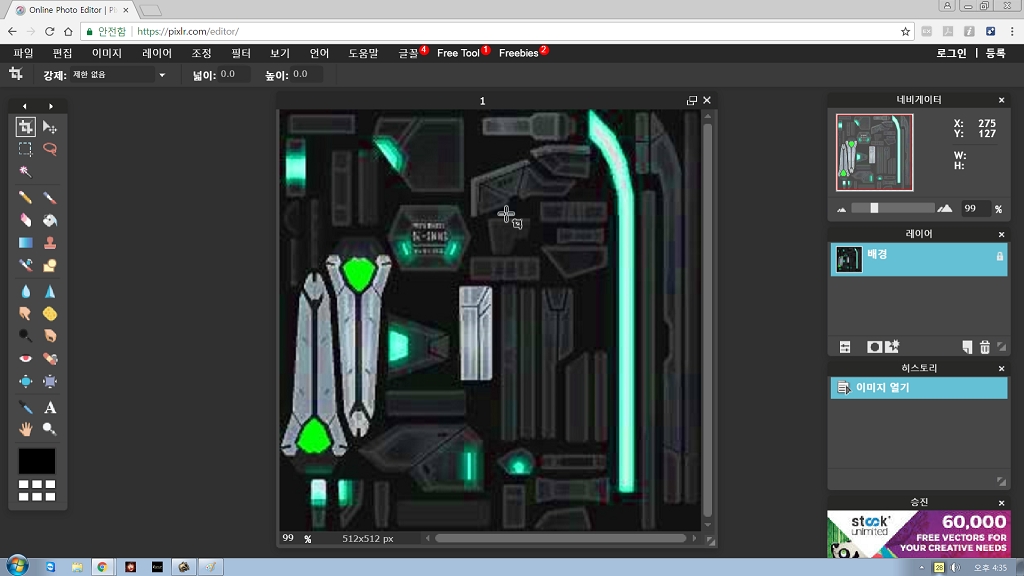Select the Marquee selection tool
The image size is (1024, 576).
pyautogui.click(x=25, y=149)
